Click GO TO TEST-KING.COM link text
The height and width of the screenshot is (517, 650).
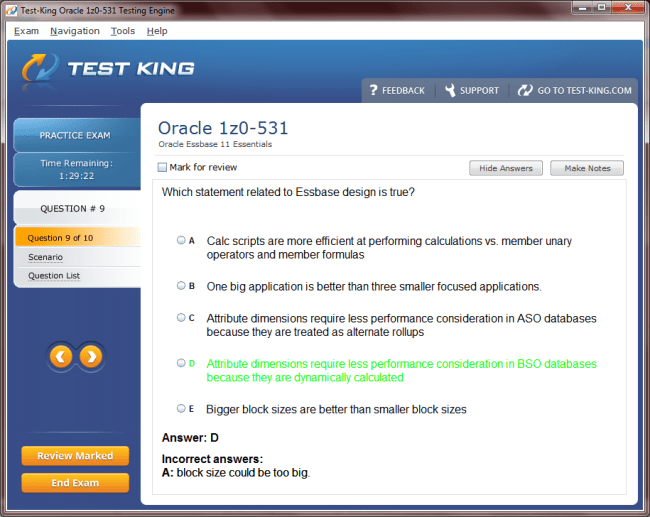coord(585,90)
